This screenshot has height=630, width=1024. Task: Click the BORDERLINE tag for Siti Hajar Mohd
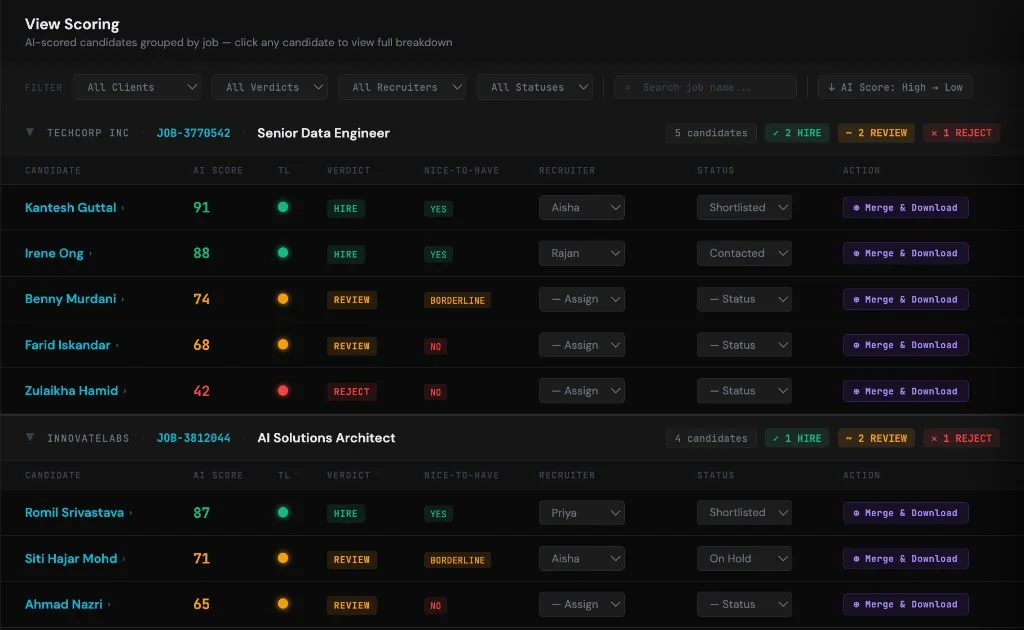457,560
